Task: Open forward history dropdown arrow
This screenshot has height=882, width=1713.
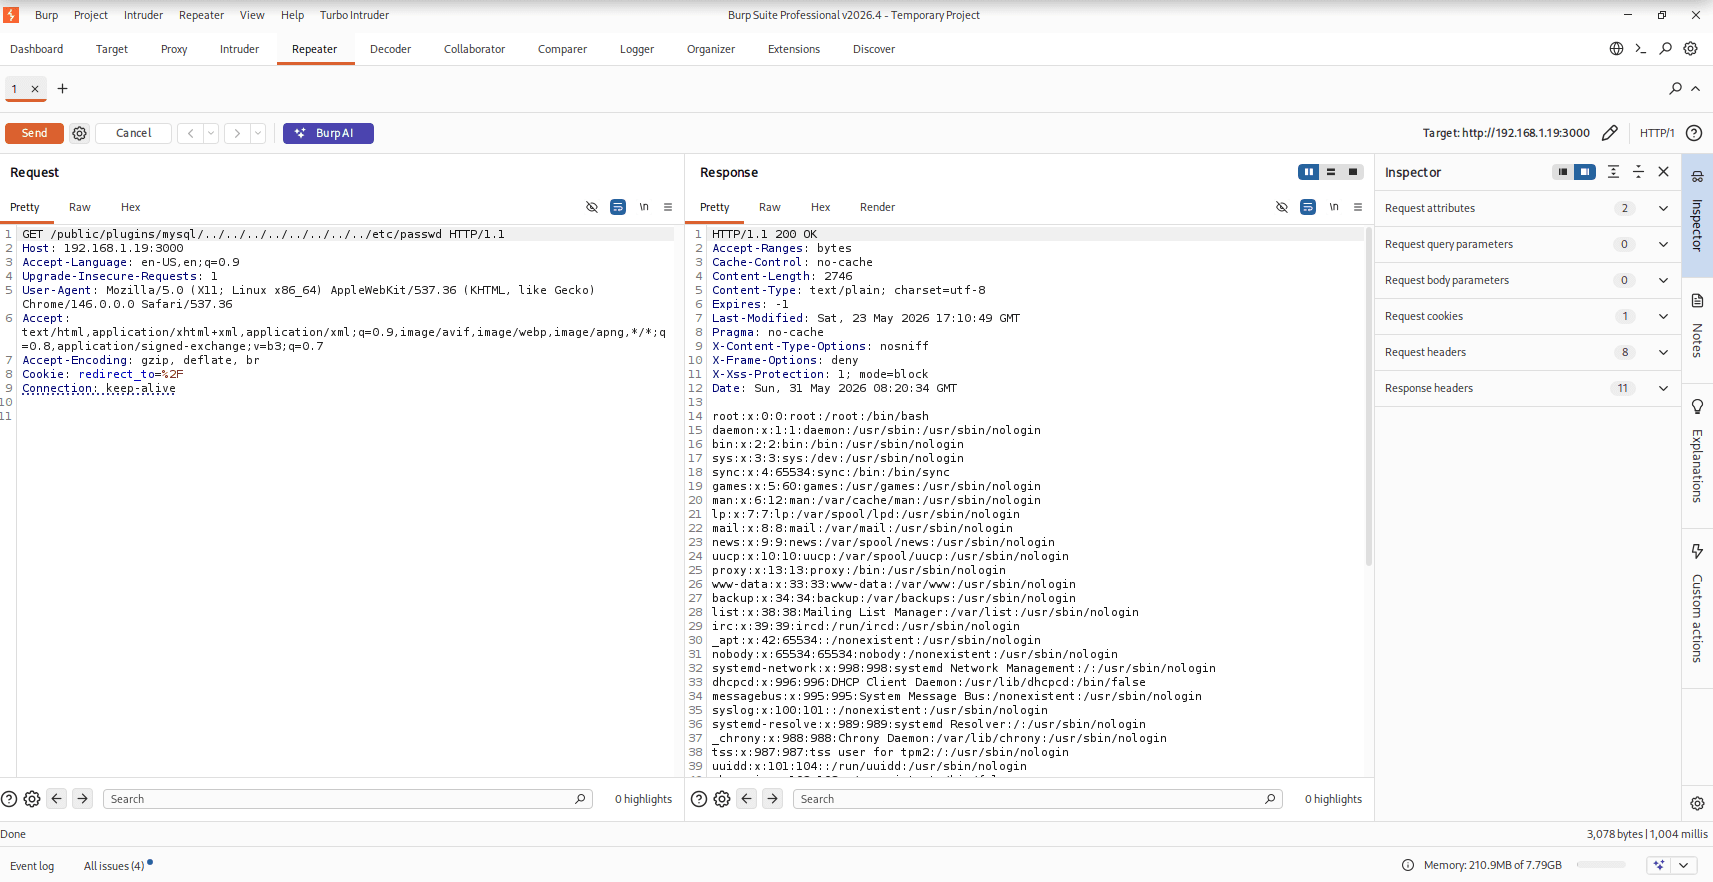Action: [x=258, y=133]
